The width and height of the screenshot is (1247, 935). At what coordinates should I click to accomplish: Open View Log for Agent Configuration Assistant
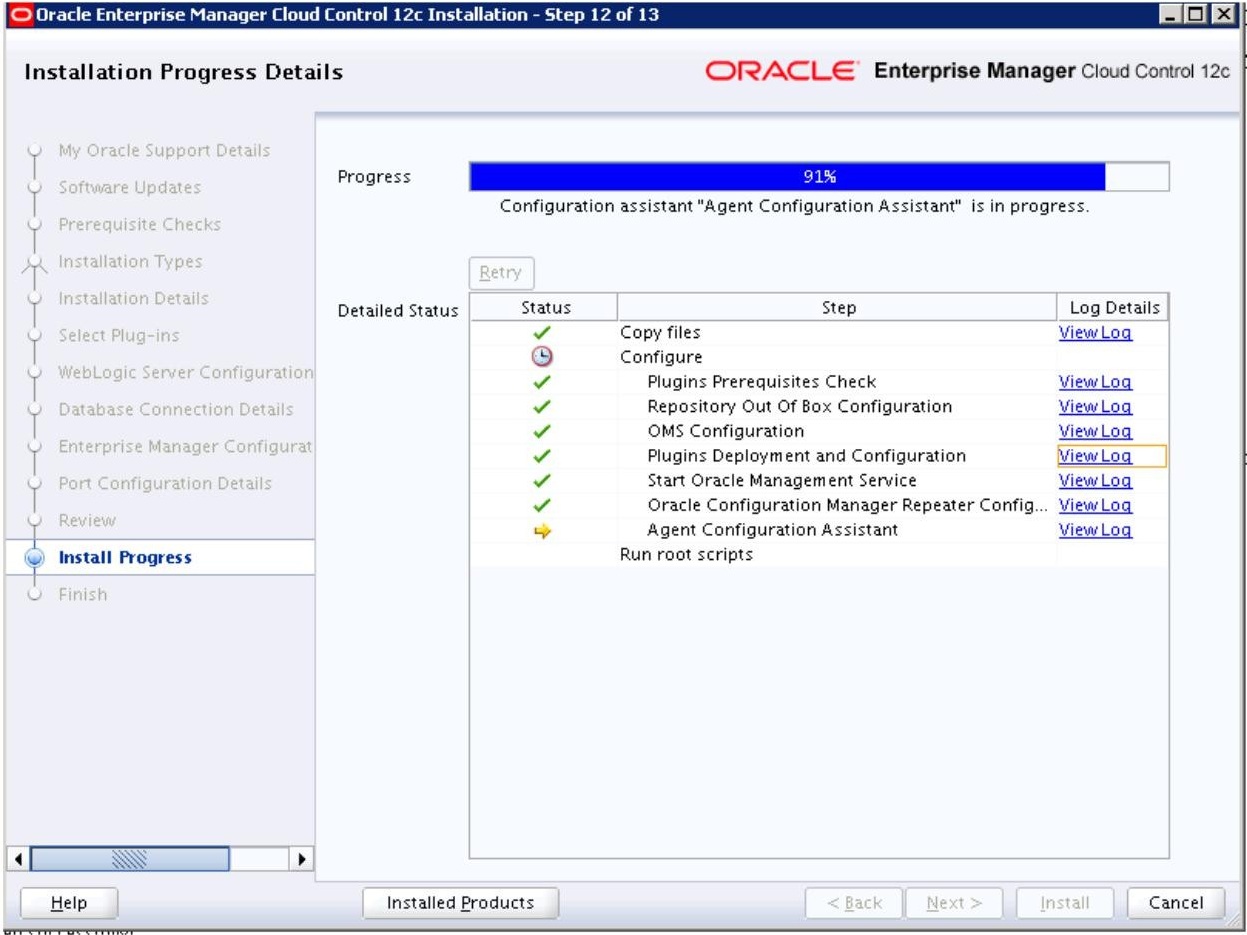pyautogui.click(x=1095, y=531)
